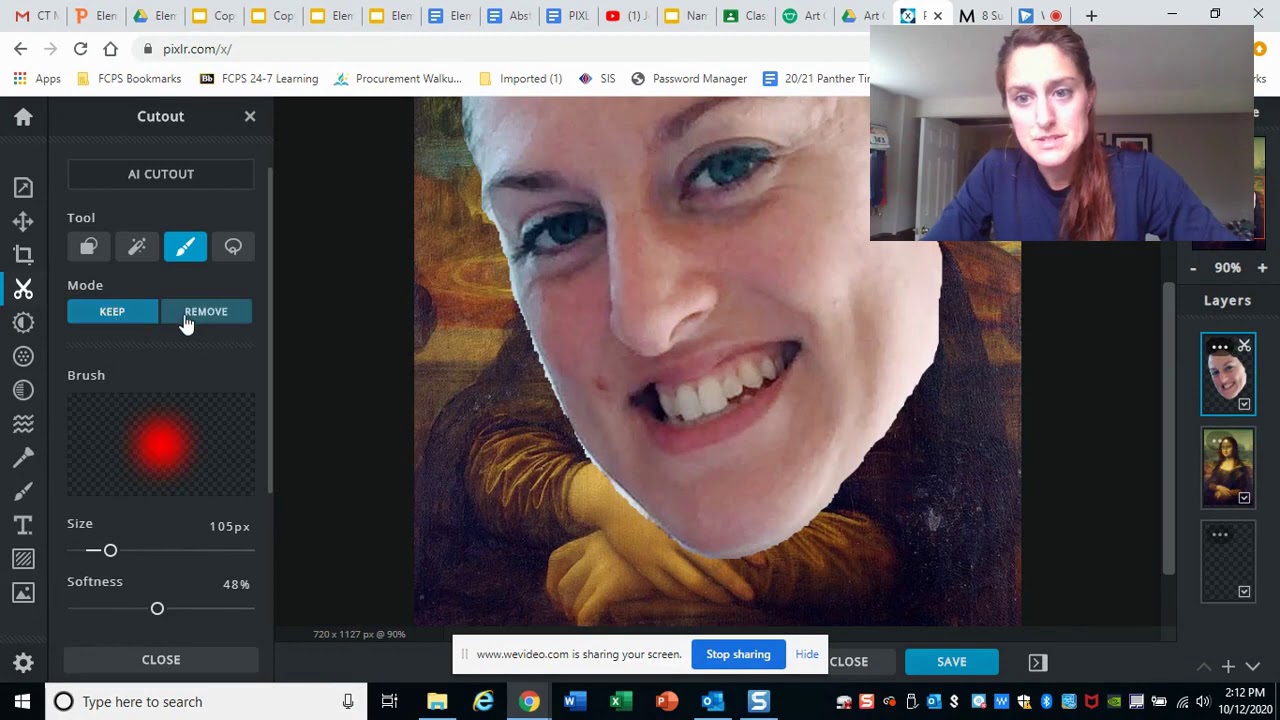Hide the screen sharing notification bar
This screenshot has height=720, width=1280.
[807, 655]
